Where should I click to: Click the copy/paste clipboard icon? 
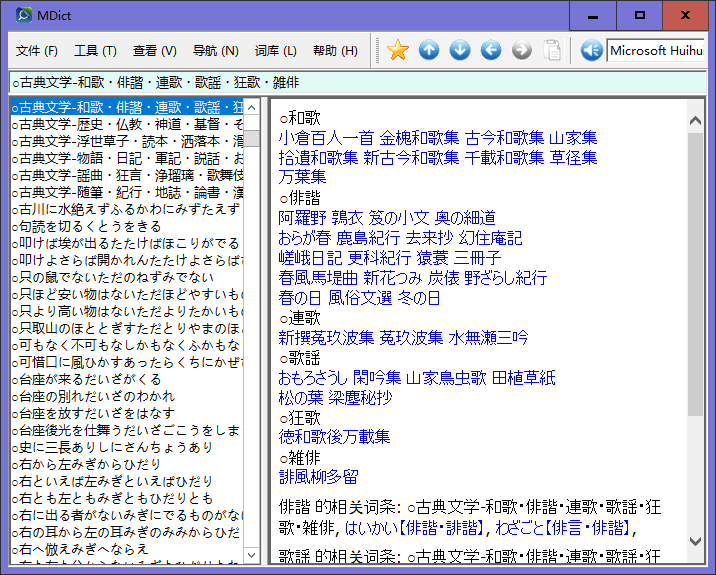[x=553, y=50]
